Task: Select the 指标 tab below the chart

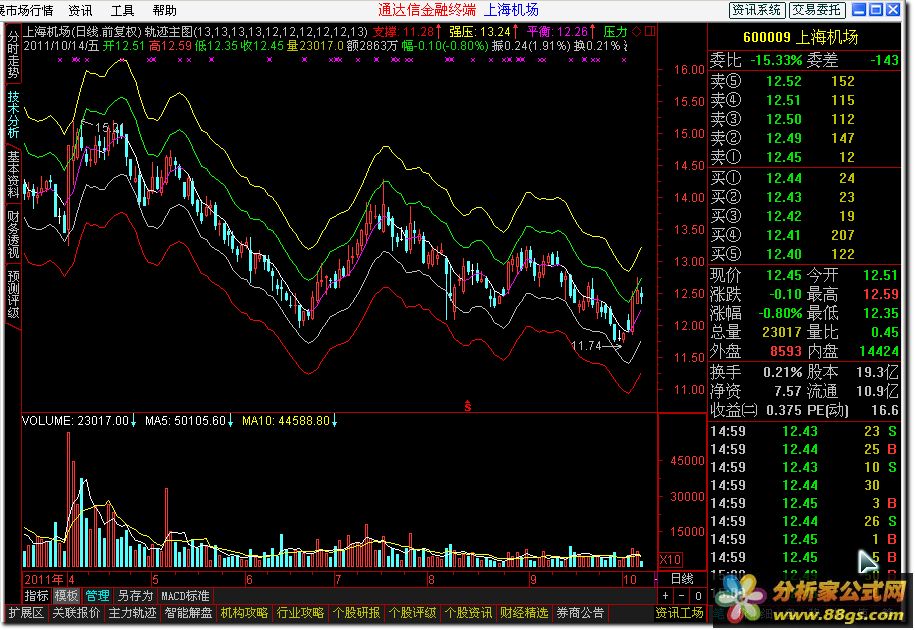Action: click(36, 596)
